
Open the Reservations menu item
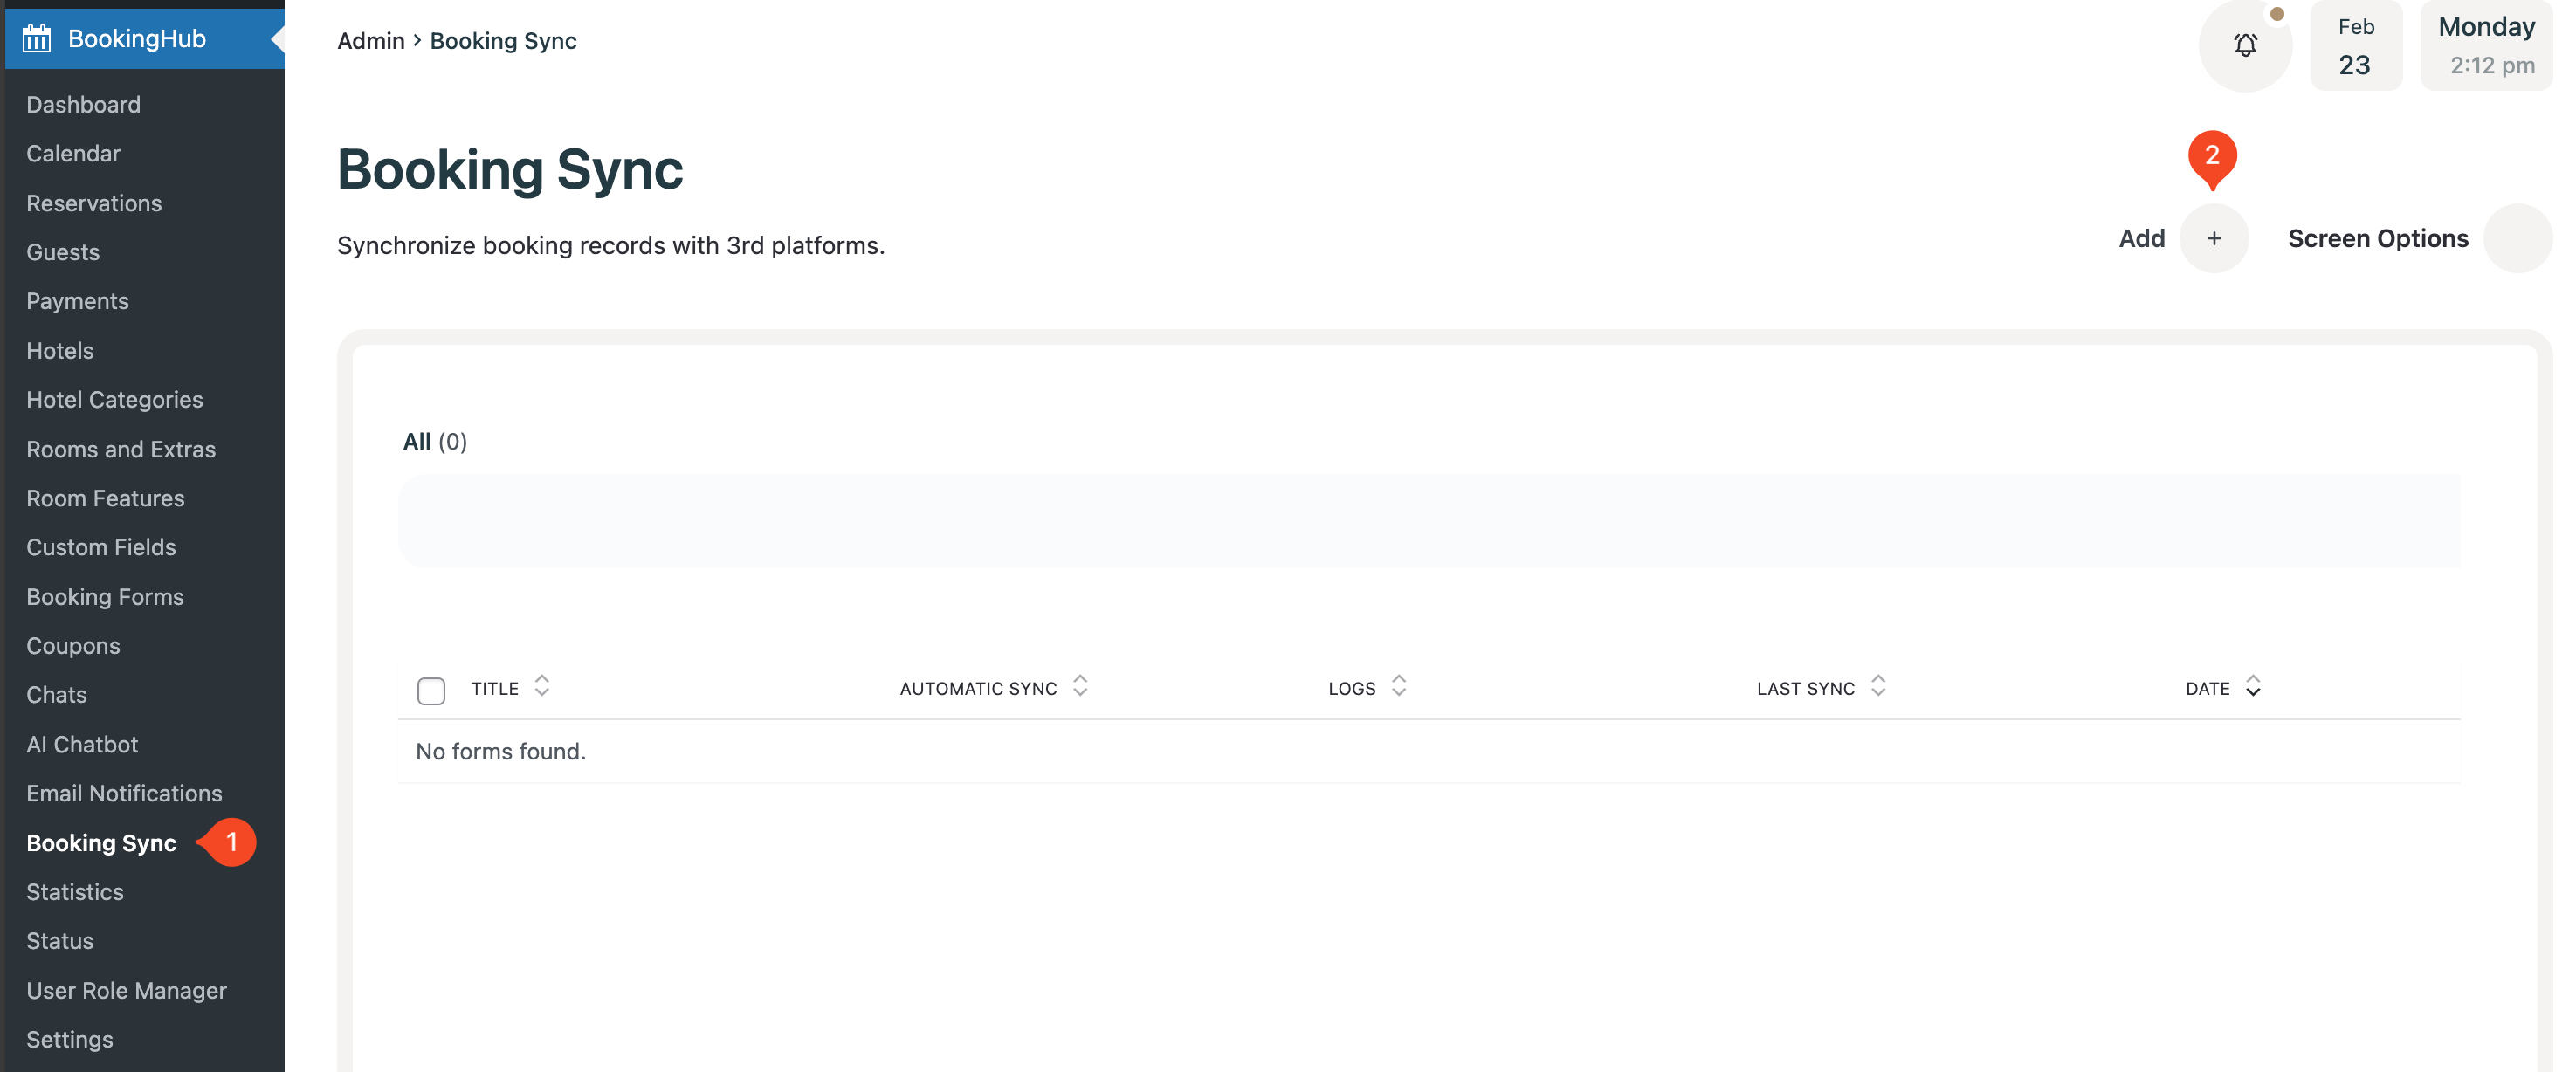click(x=94, y=203)
